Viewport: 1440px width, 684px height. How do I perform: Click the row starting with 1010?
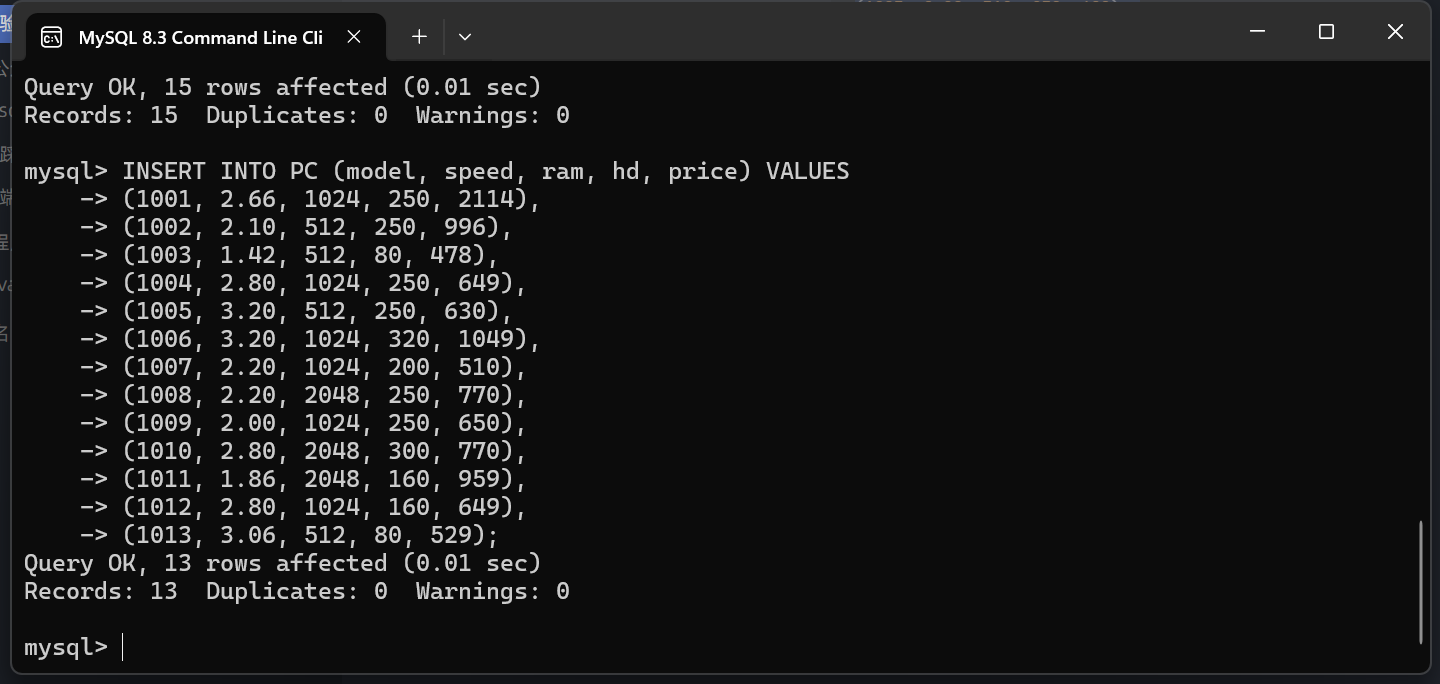(303, 451)
